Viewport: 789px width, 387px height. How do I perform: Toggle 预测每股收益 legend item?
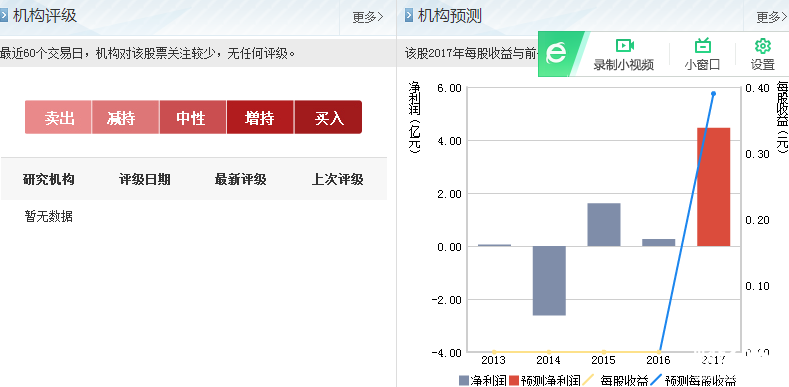693,380
